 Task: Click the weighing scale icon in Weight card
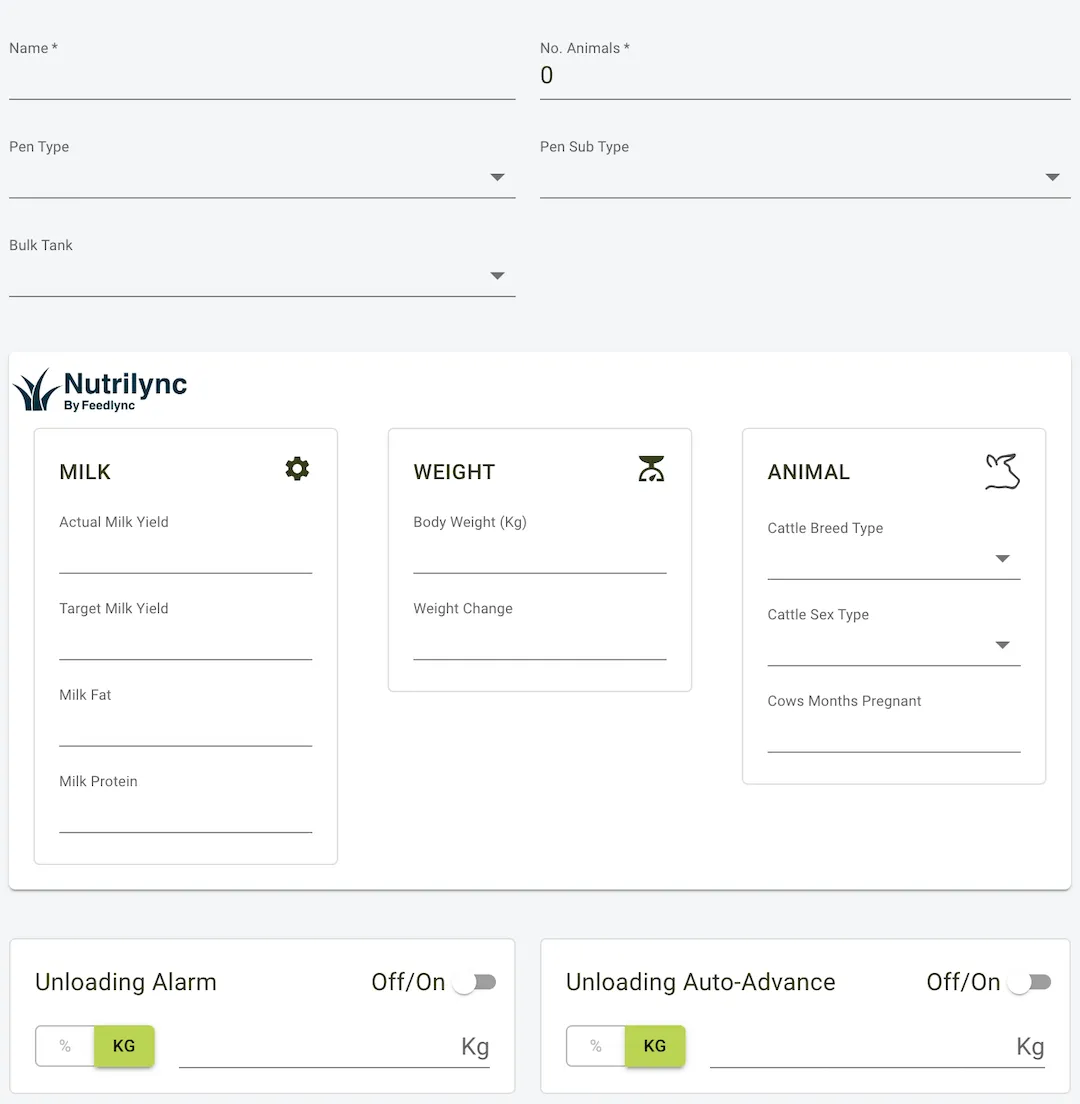(651, 469)
